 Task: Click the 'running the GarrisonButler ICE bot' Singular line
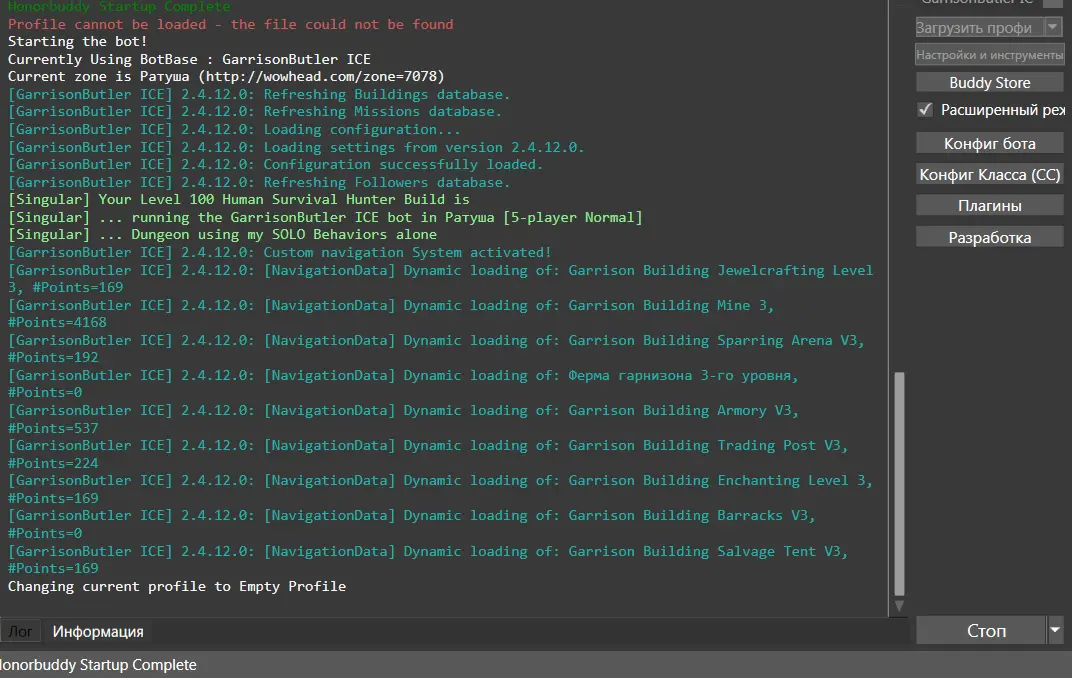click(x=325, y=217)
